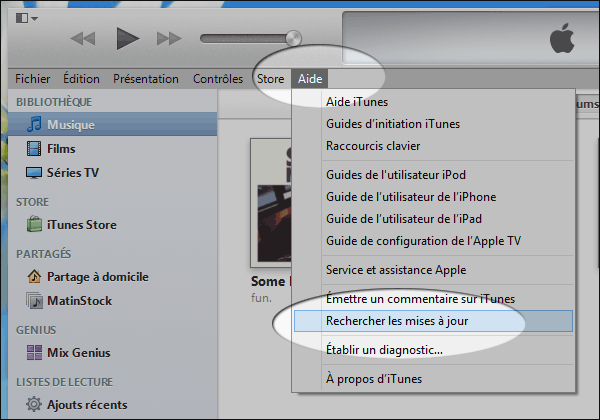Click Rechercher les mises à jour
Screen dimensions: 600x420
click(433, 321)
